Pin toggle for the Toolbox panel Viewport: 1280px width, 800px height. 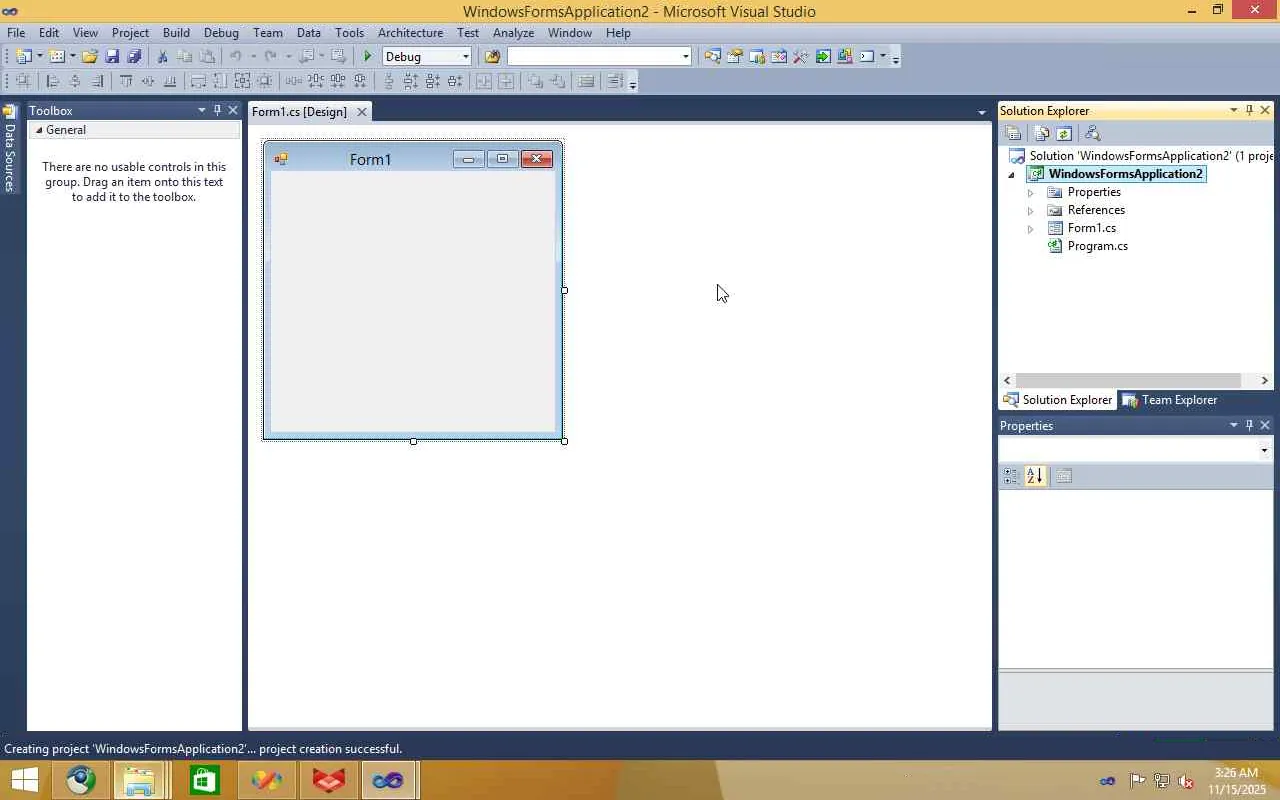tap(217, 110)
